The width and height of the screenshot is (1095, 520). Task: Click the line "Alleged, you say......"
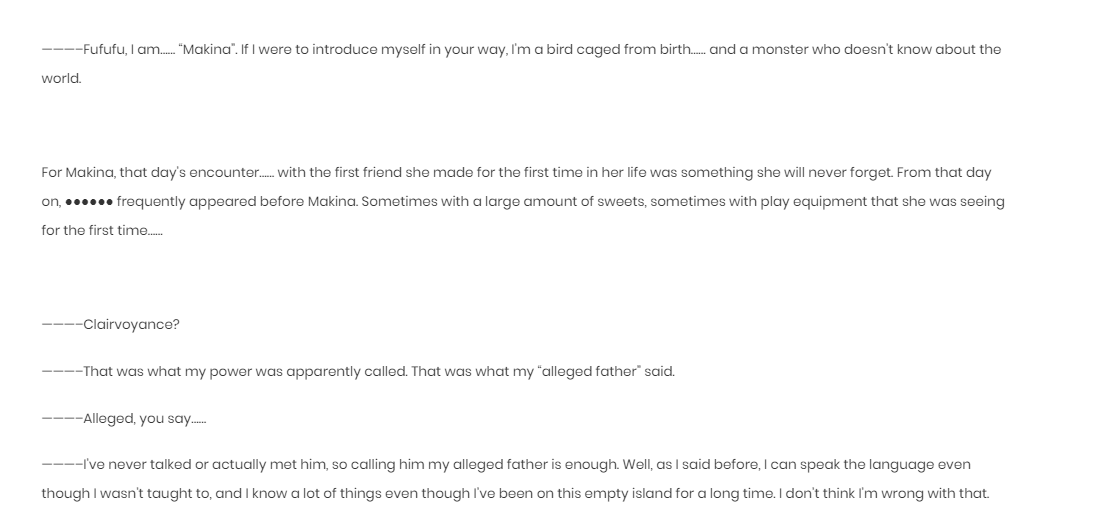coord(124,419)
